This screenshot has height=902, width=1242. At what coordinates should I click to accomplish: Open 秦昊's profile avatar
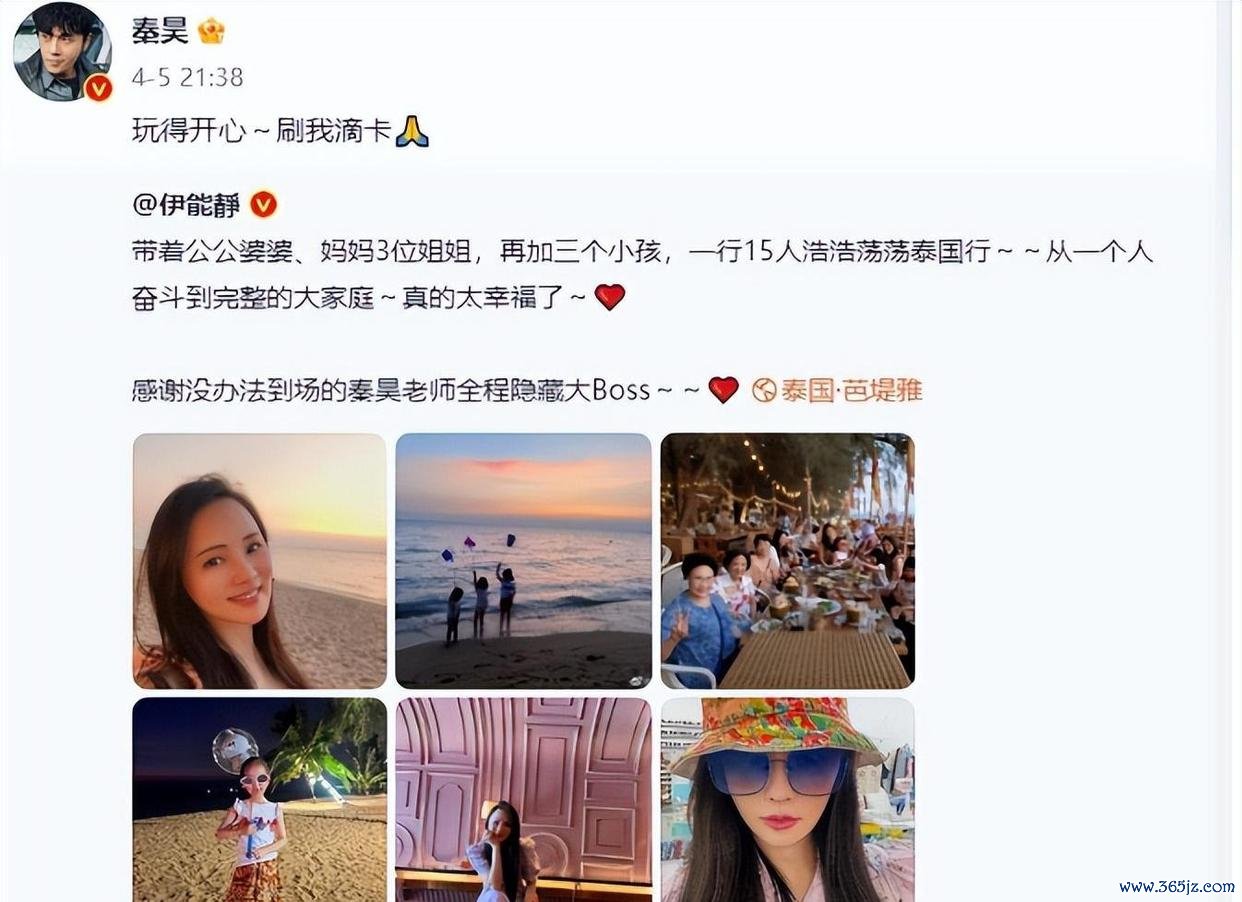tap(62, 52)
